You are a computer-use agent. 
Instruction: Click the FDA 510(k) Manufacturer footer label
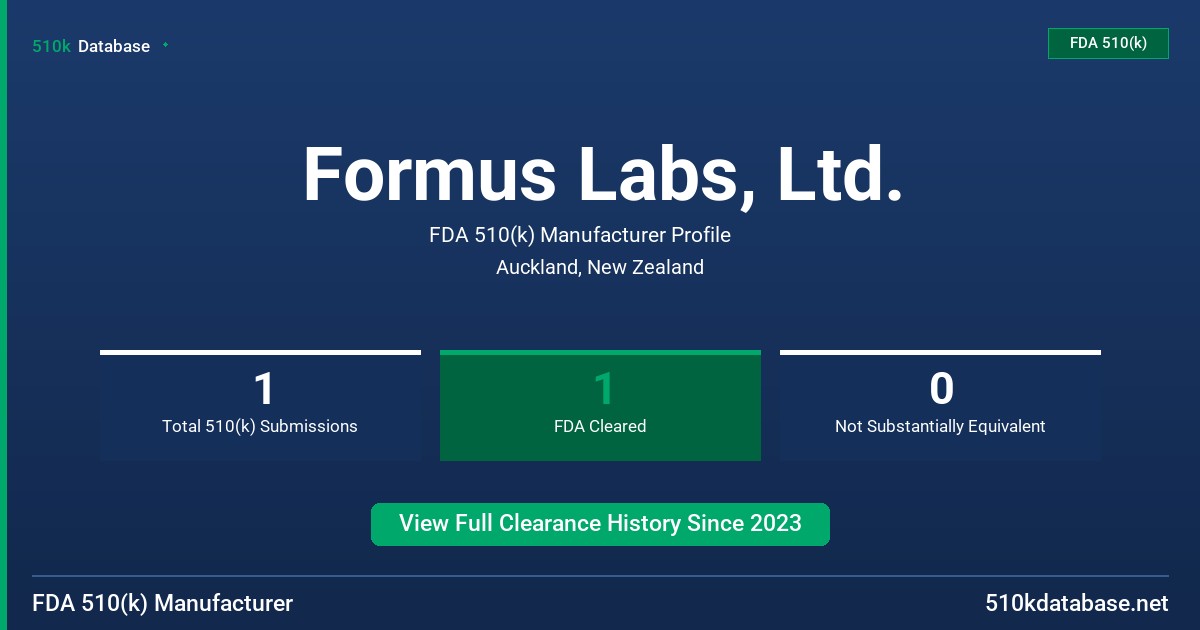click(x=163, y=603)
